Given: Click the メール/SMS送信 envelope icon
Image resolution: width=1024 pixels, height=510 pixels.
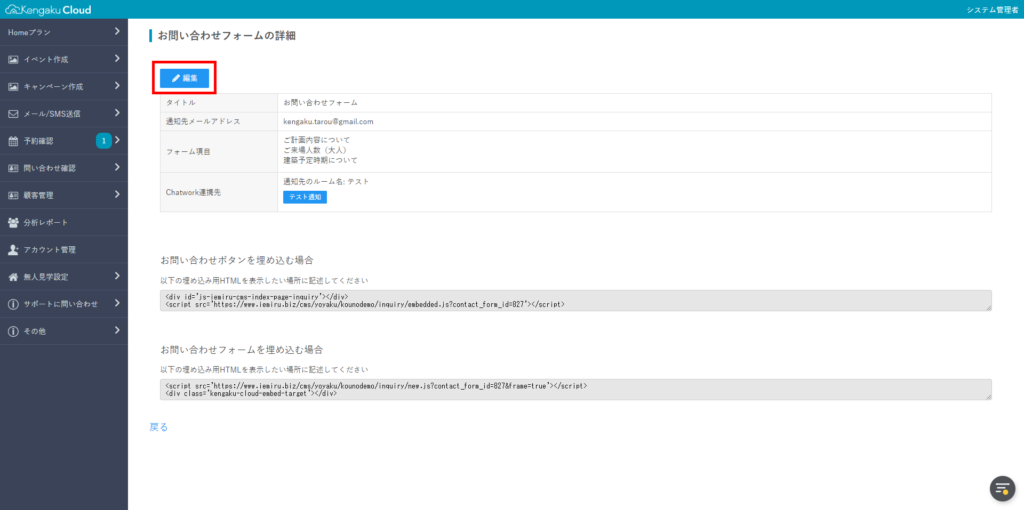Looking at the screenshot, I should (x=13, y=114).
